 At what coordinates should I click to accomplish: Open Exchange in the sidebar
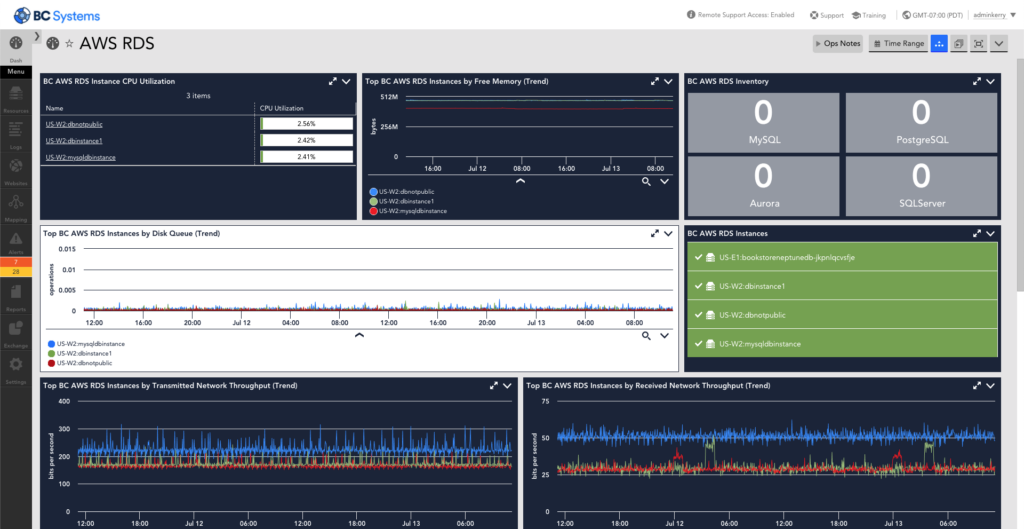pos(16,330)
